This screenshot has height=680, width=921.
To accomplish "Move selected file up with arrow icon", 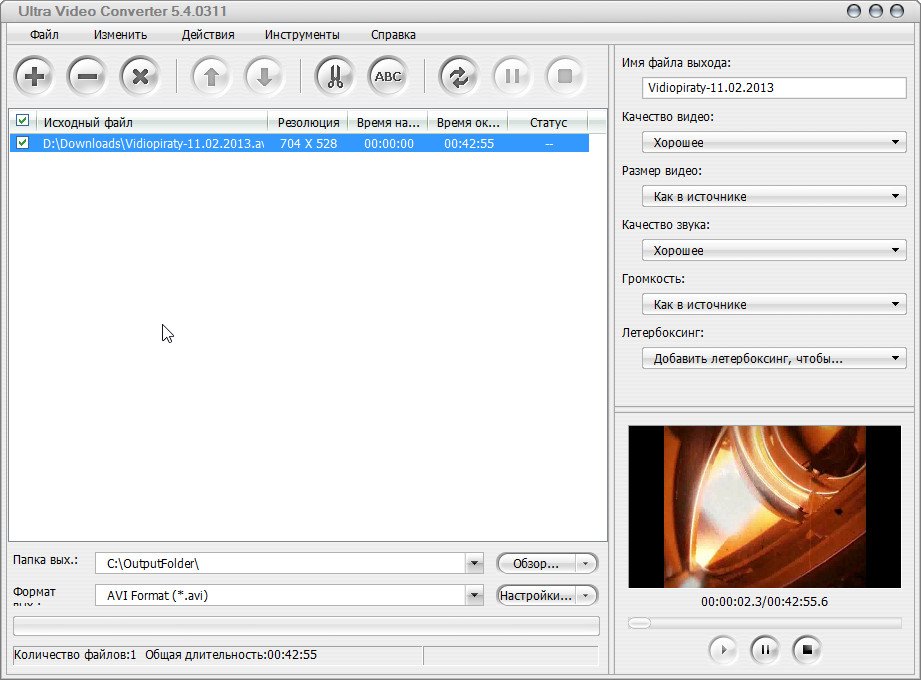I will click(211, 76).
